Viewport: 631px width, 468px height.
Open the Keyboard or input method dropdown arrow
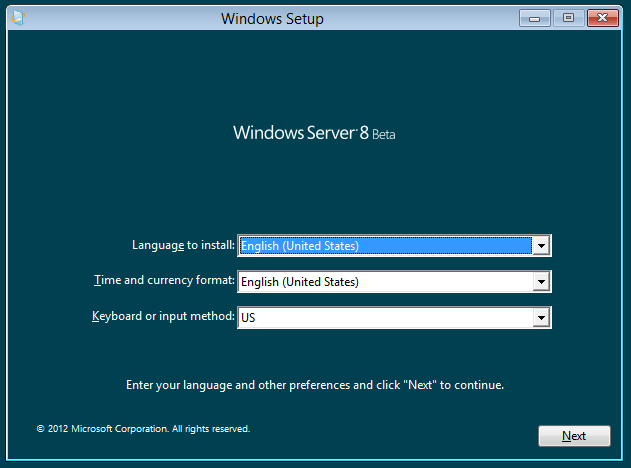tap(541, 317)
